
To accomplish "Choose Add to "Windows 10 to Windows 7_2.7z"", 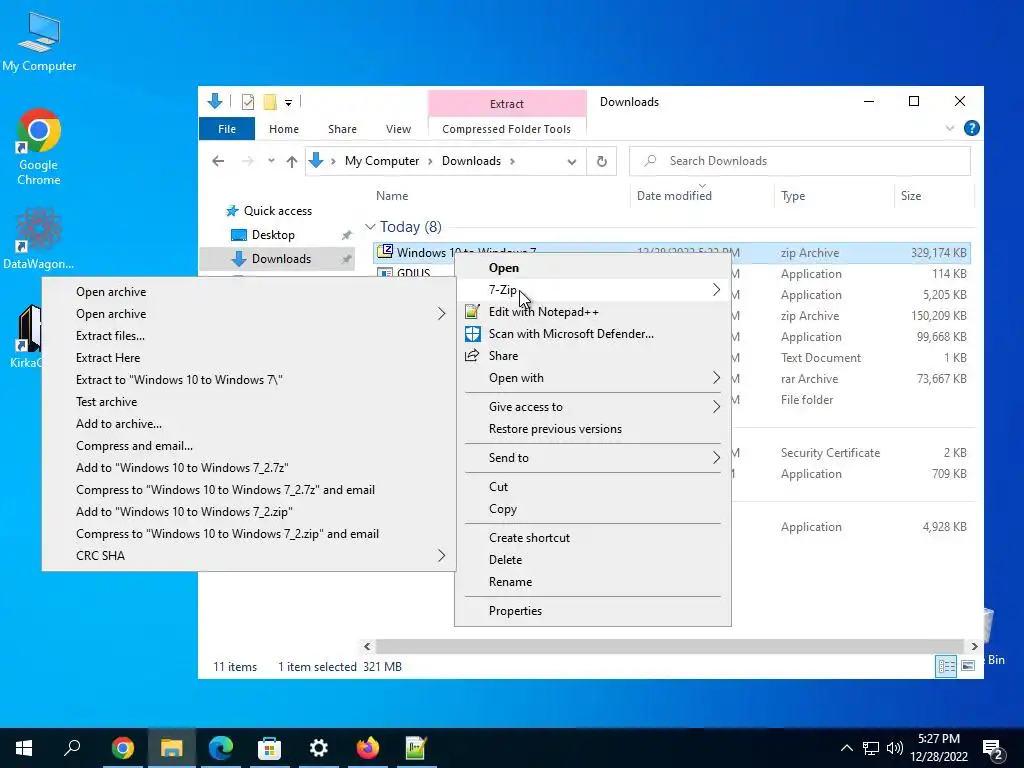I will coord(249,468).
